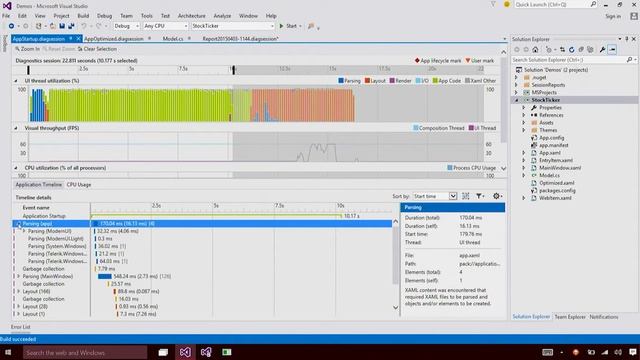Click in the Quick Launch search box
Screen dimensions: 640x360
point(551,4)
